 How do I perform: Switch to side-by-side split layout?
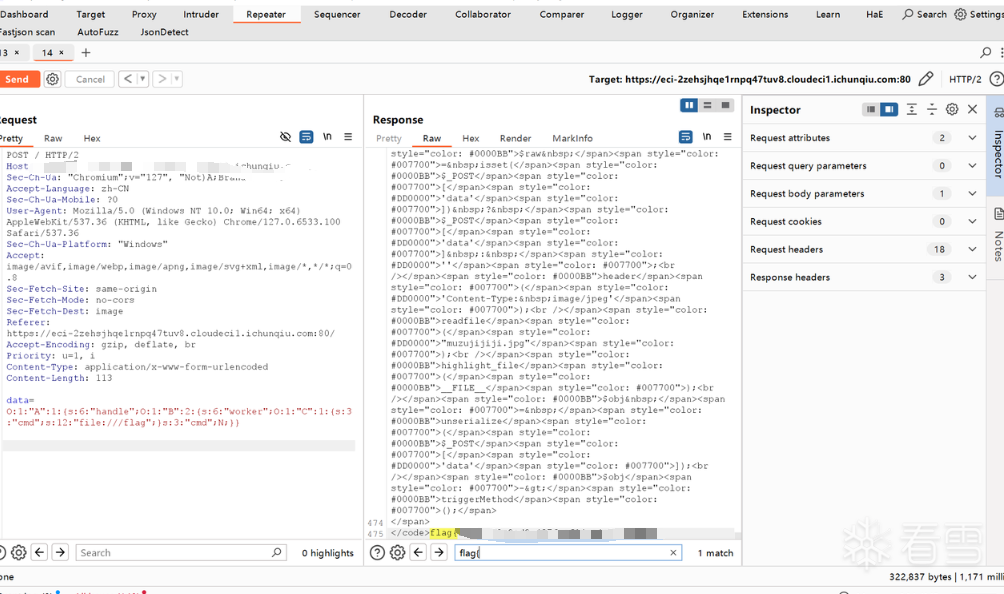point(689,106)
